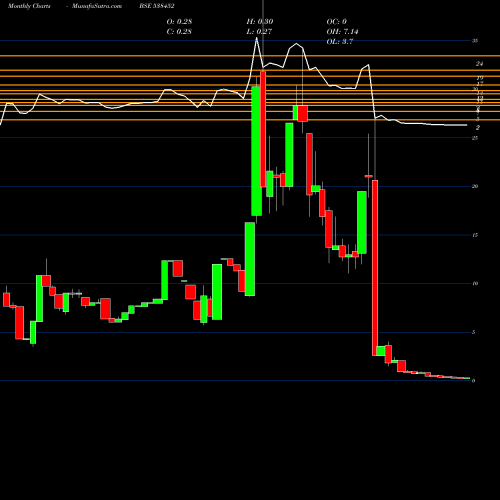Click the 0 price axis label
Viewport: 500px width, 500px height.
click(474, 381)
